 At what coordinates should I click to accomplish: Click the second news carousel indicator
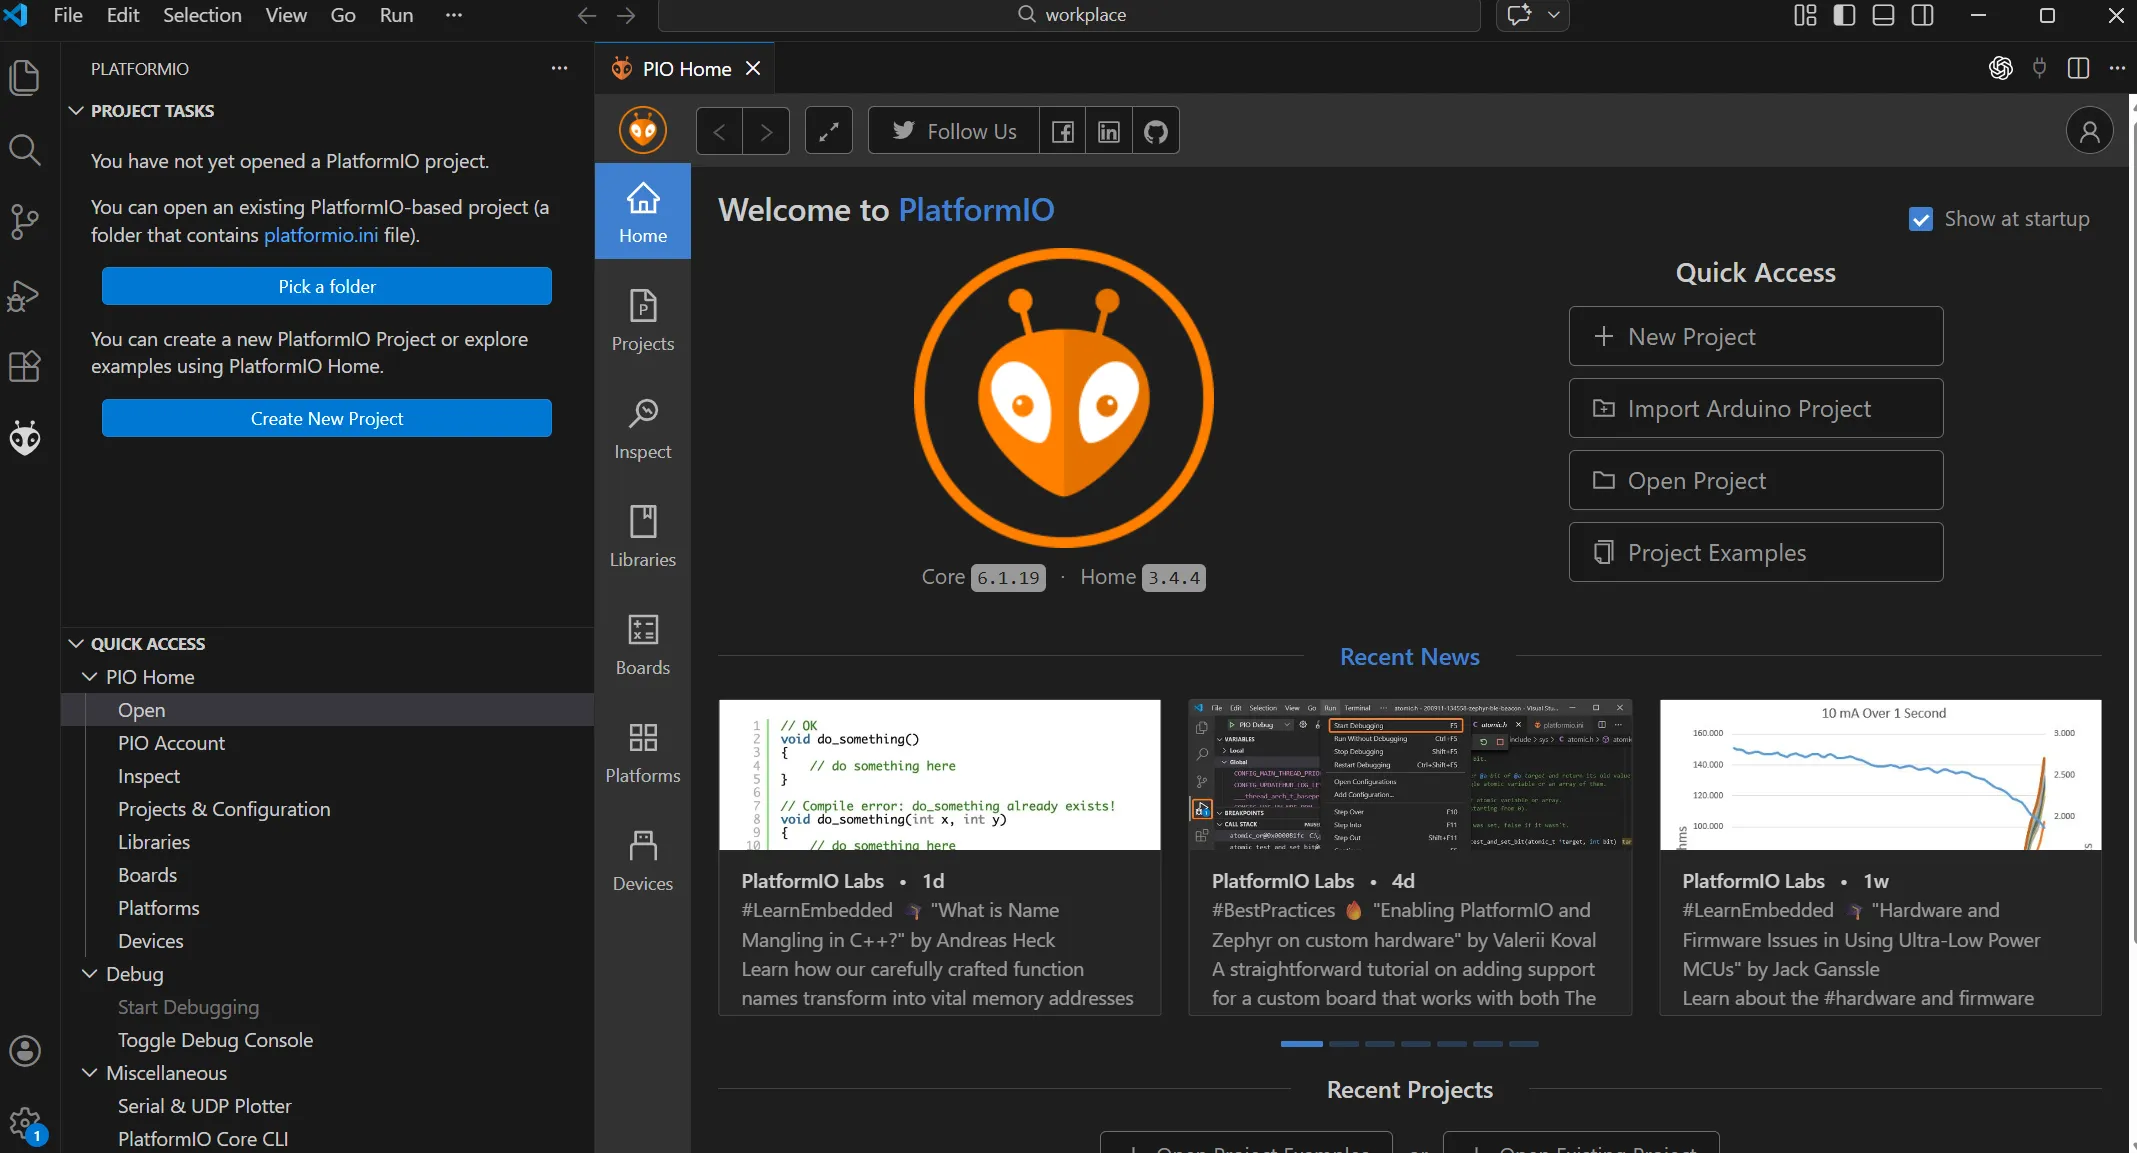(1343, 1044)
